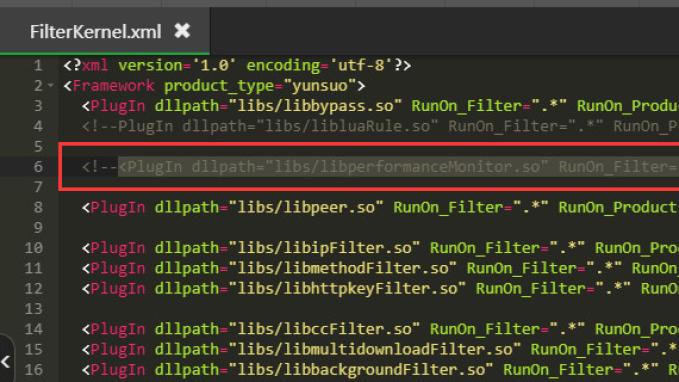Click the libhttpkeyFilter.so dllpath value

(x=348, y=288)
